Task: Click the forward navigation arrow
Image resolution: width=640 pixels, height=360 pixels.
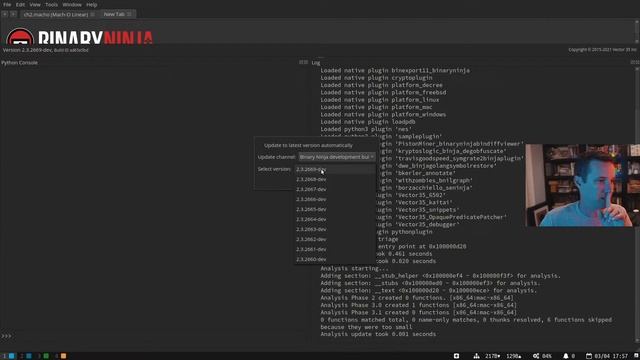Action: pyautogui.click(x=13, y=14)
